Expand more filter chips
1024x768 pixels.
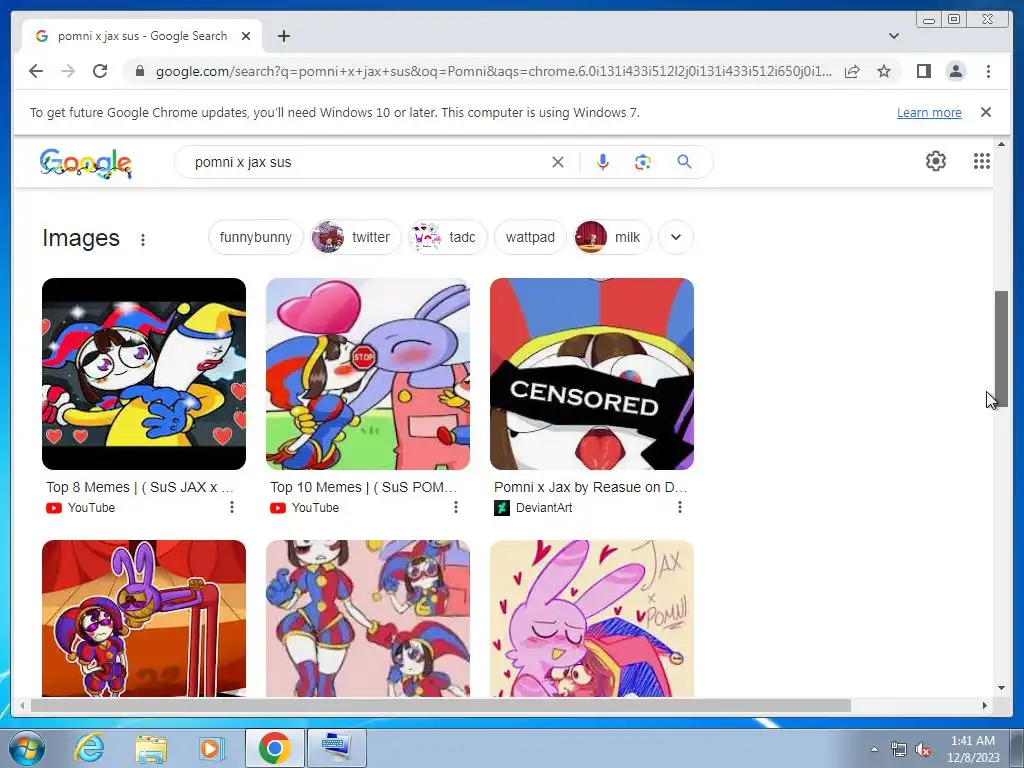676,237
